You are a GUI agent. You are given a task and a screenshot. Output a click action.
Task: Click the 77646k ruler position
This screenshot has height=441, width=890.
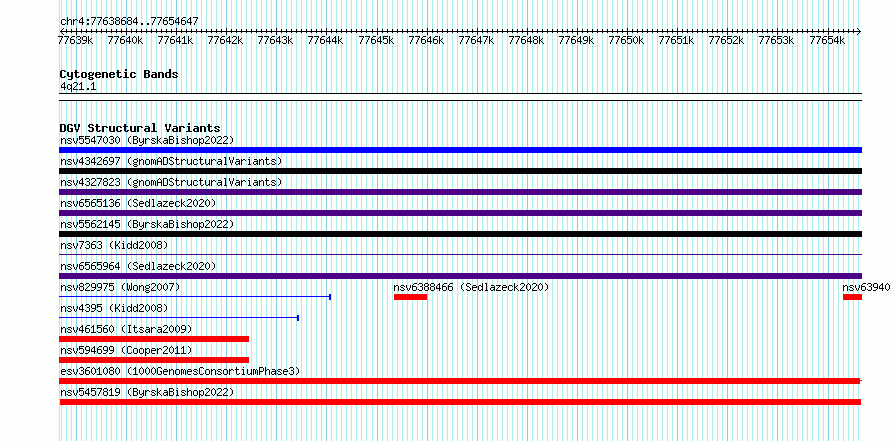click(x=426, y=40)
